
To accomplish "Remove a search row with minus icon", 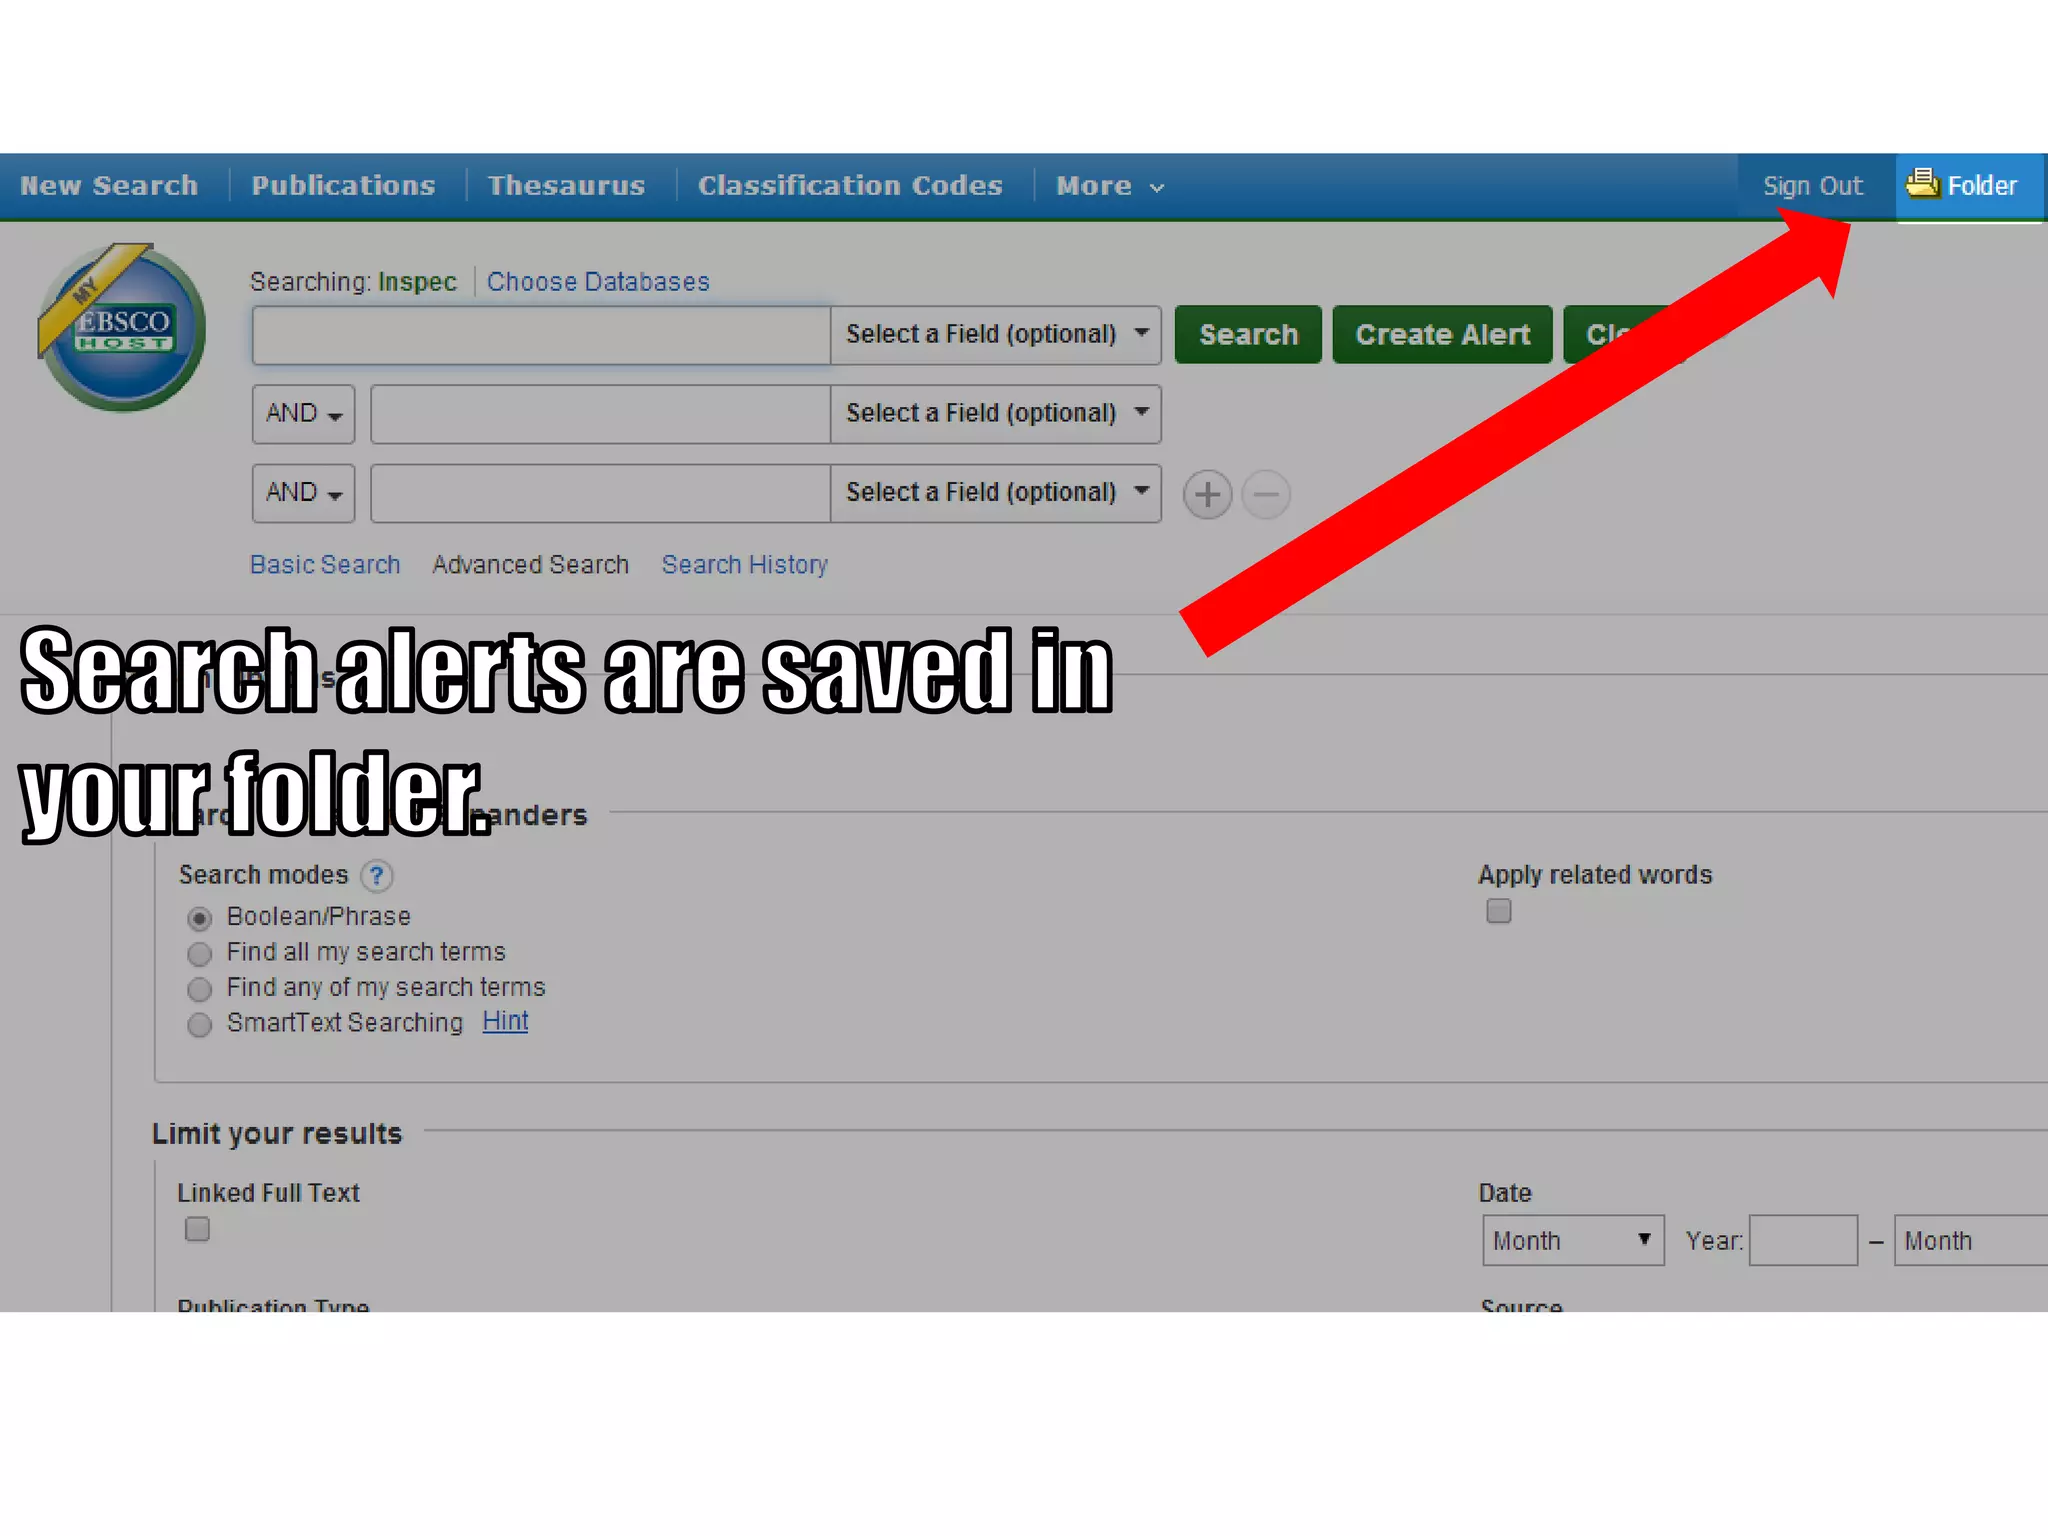I will click(x=1266, y=494).
